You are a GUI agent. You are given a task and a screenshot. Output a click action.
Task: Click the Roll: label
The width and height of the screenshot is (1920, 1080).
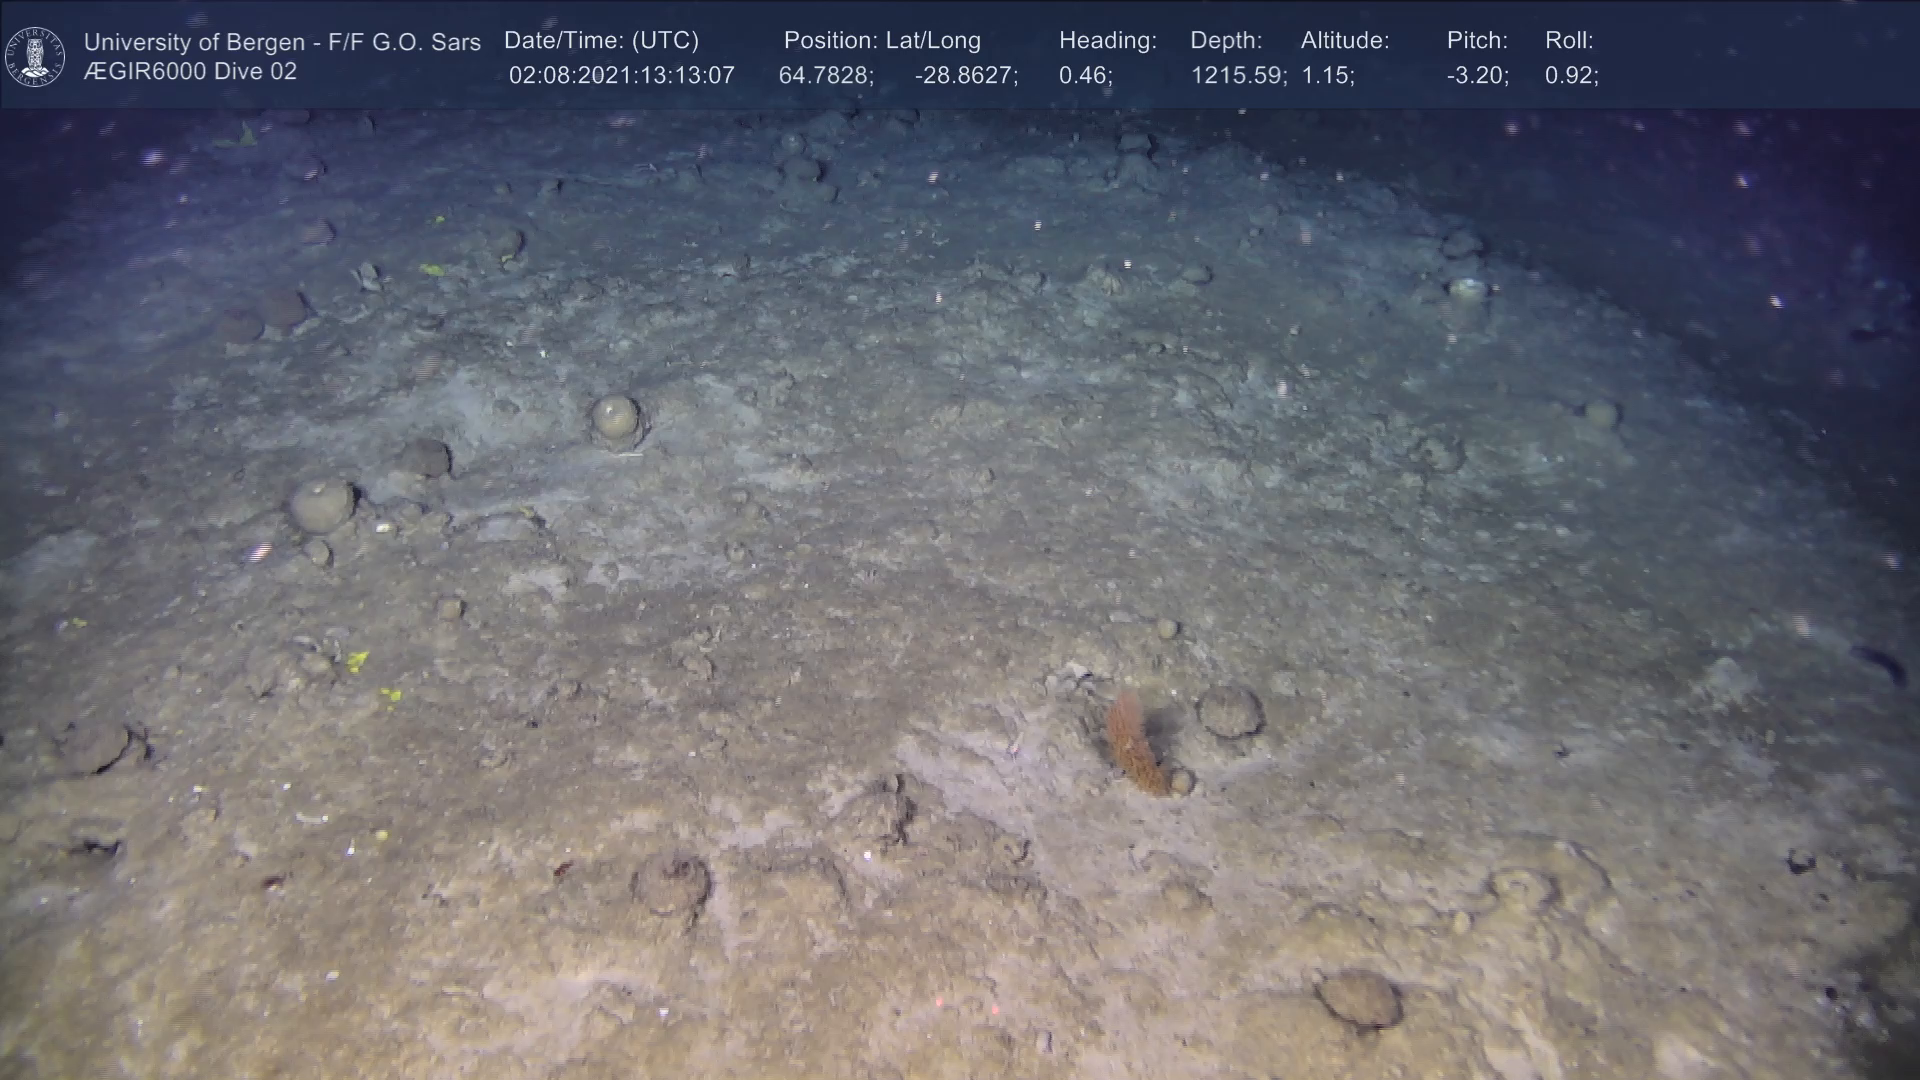(x=1569, y=41)
